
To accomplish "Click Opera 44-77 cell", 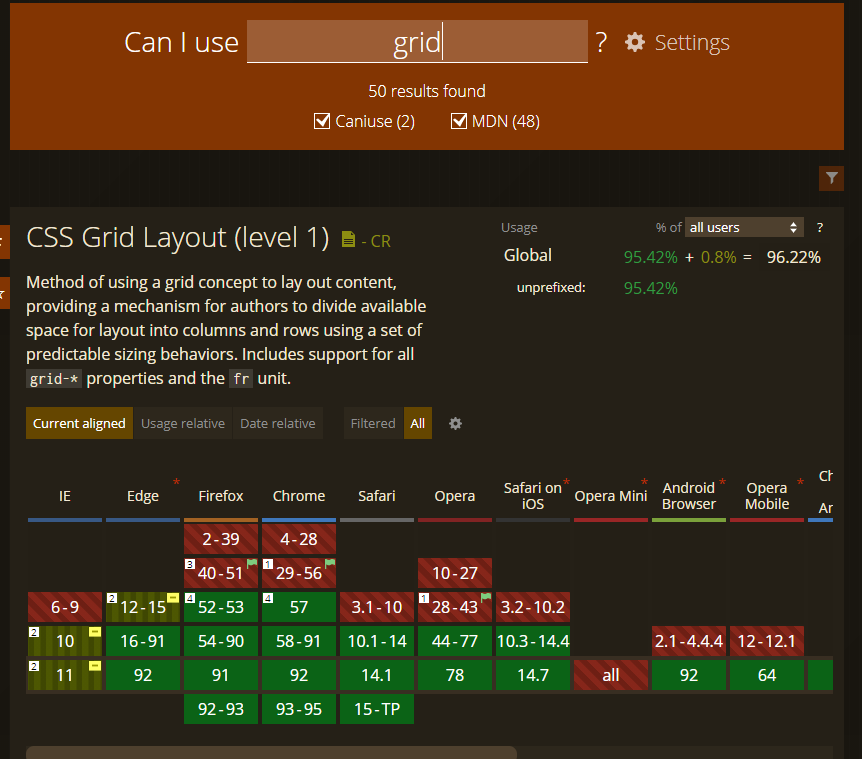I will [455, 641].
